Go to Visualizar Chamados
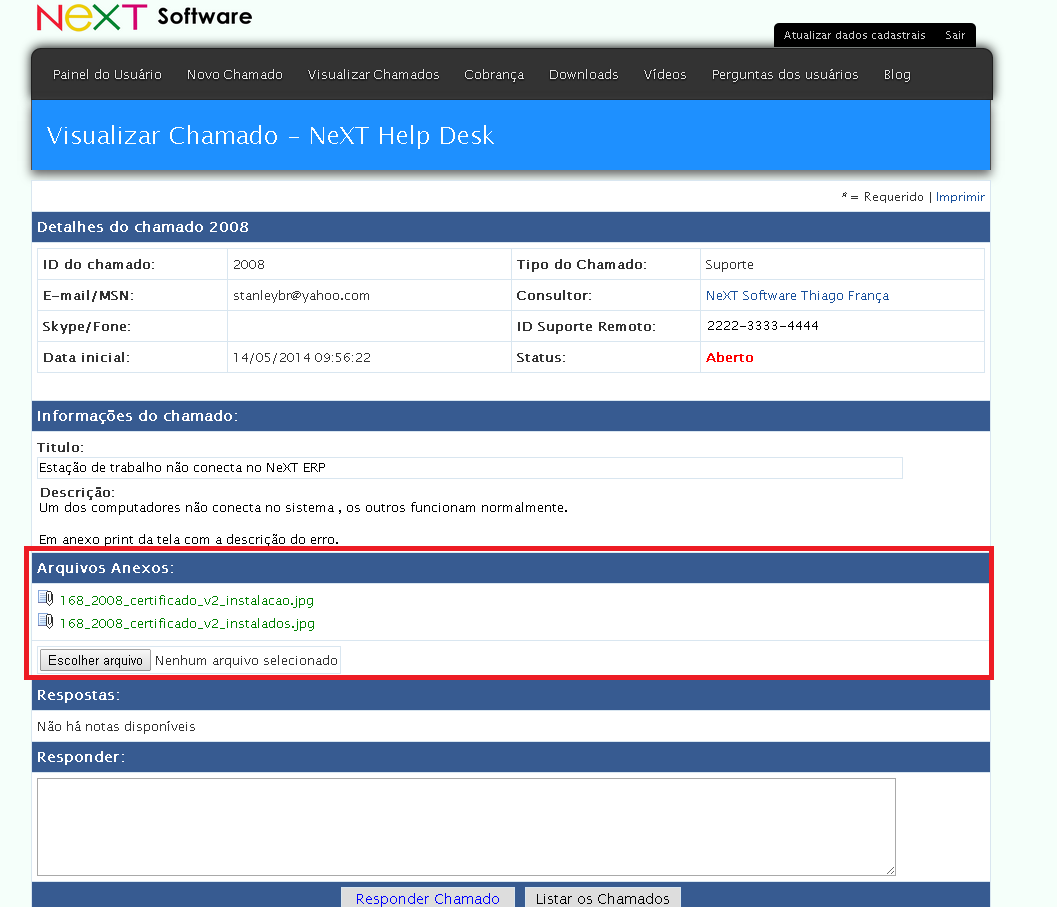The width and height of the screenshot is (1057, 907). 373,74
